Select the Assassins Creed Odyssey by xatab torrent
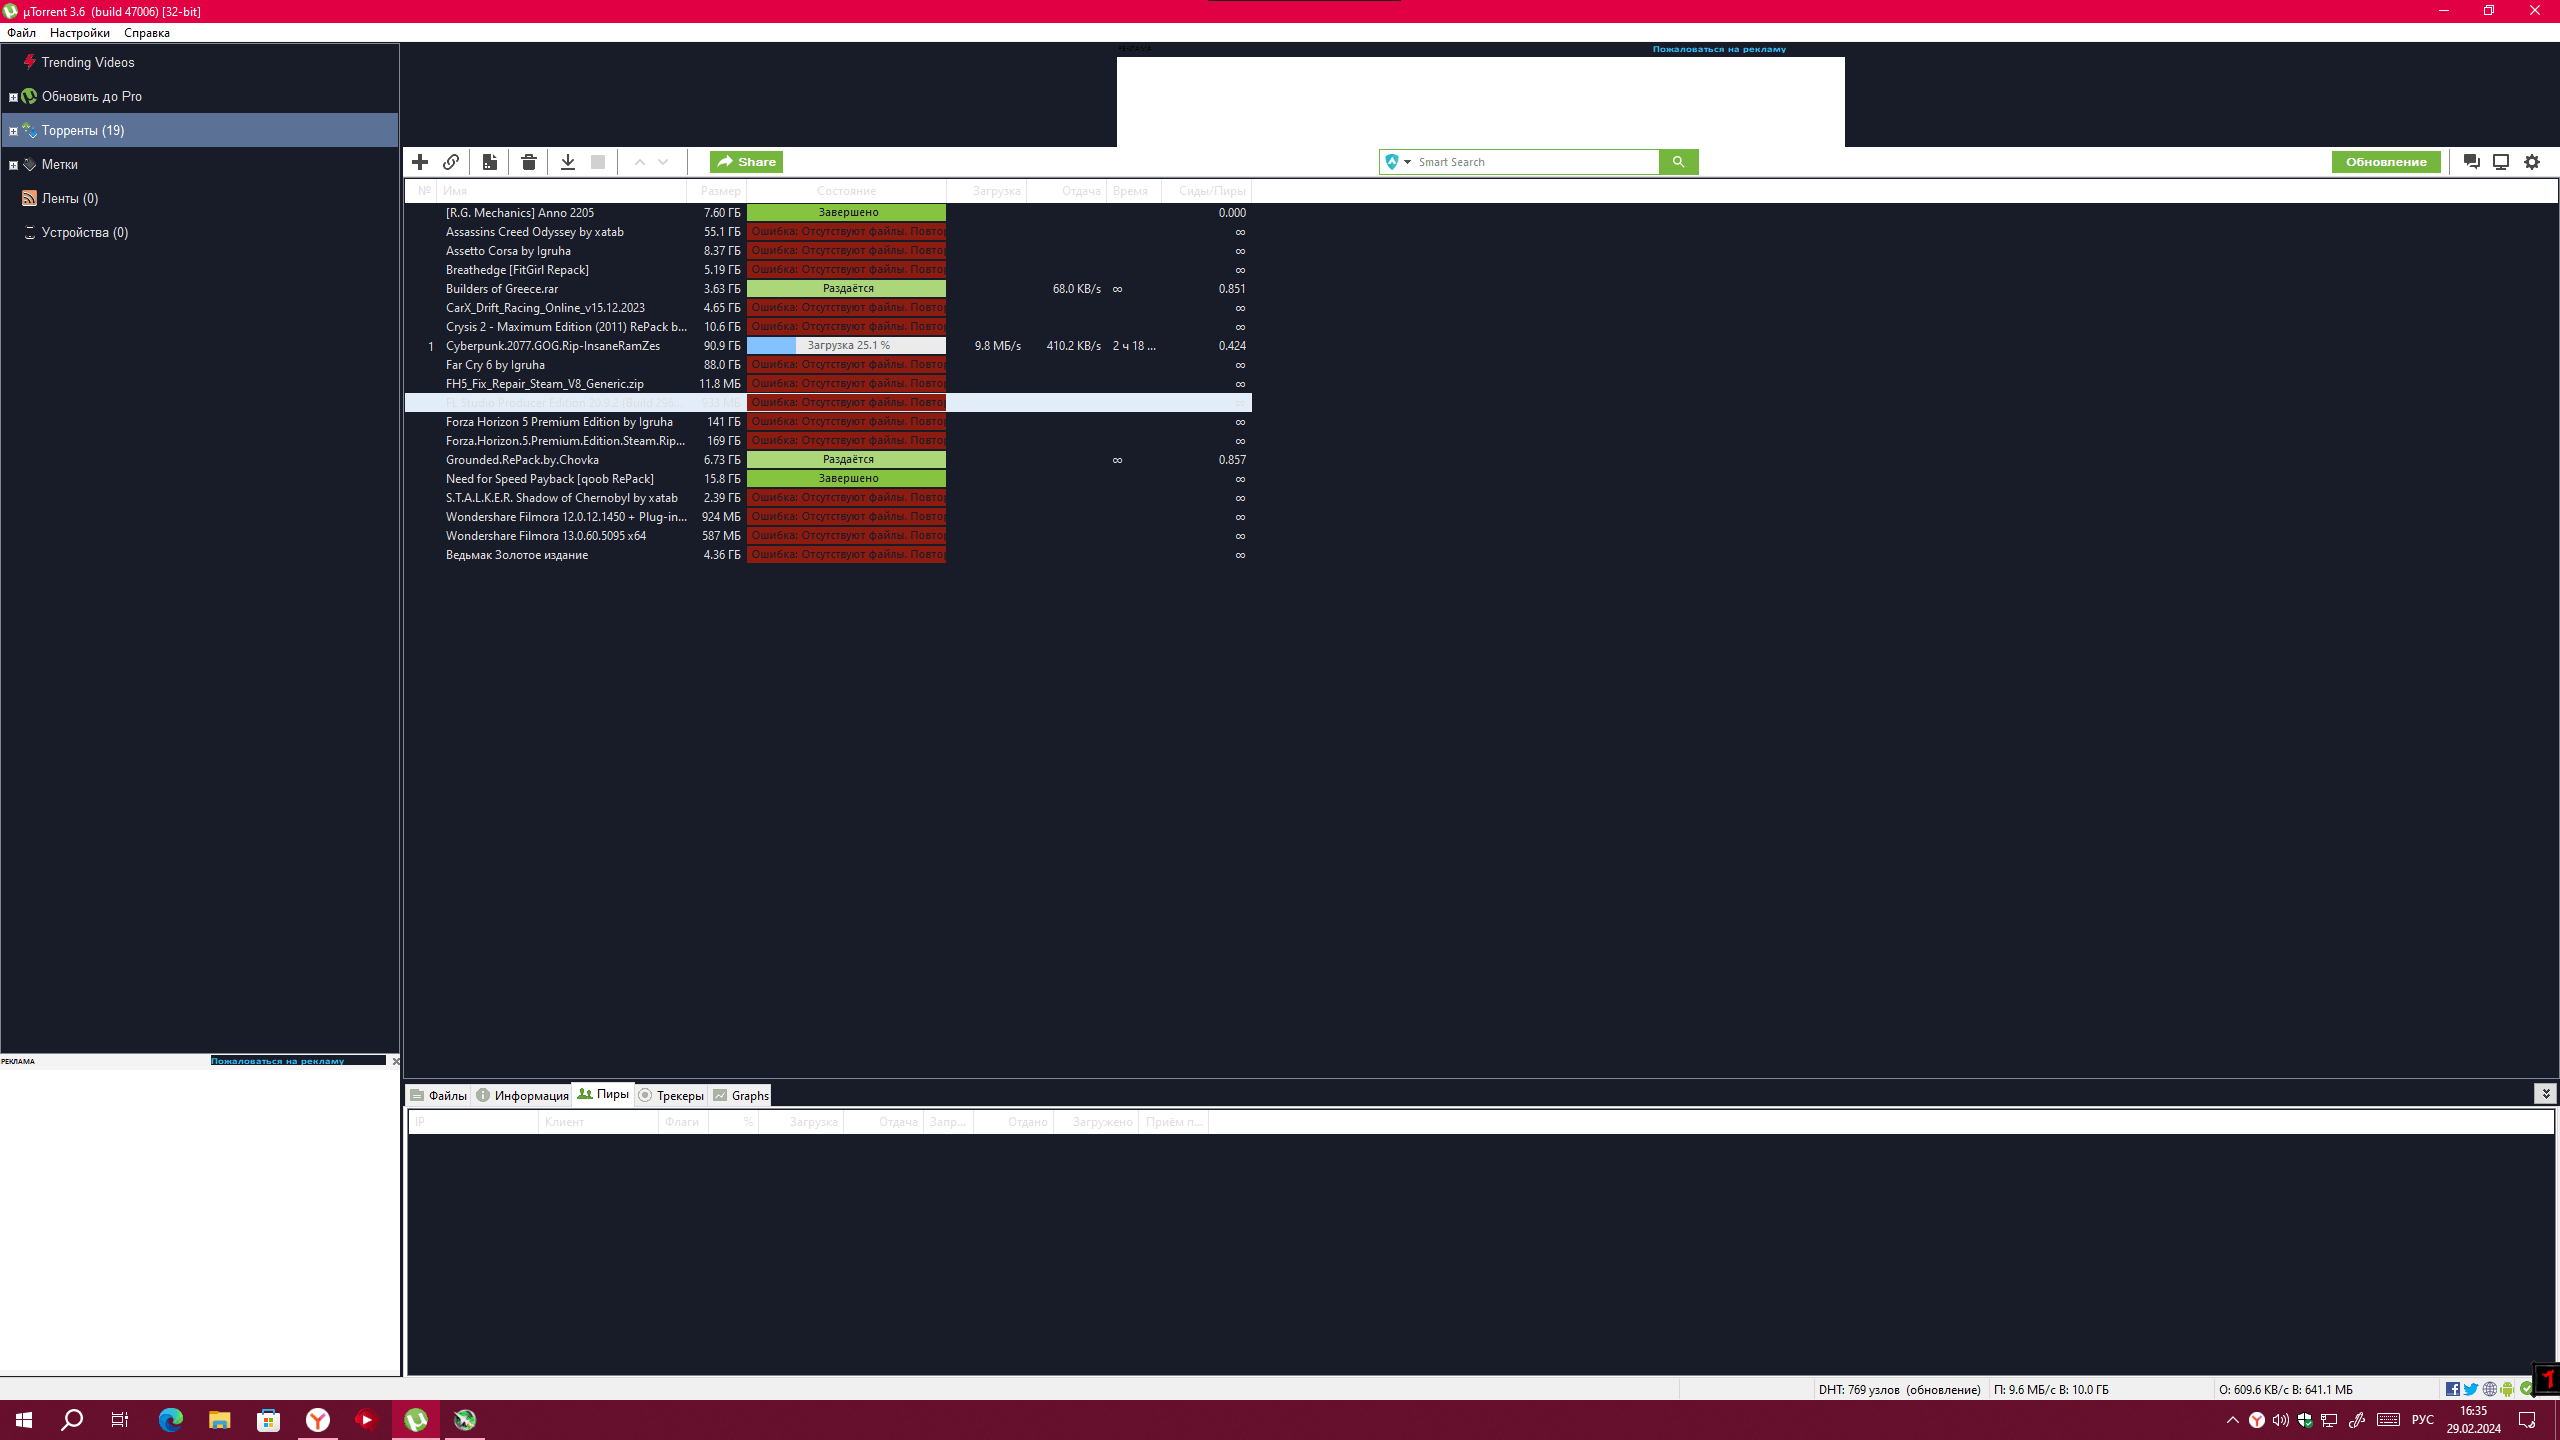 pyautogui.click(x=828, y=232)
